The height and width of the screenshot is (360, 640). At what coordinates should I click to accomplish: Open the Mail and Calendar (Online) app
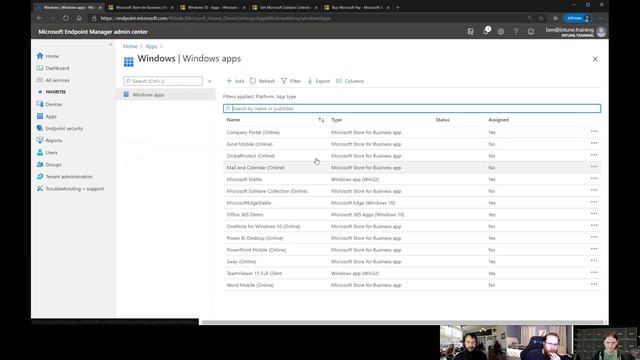pyautogui.click(x=256, y=168)
